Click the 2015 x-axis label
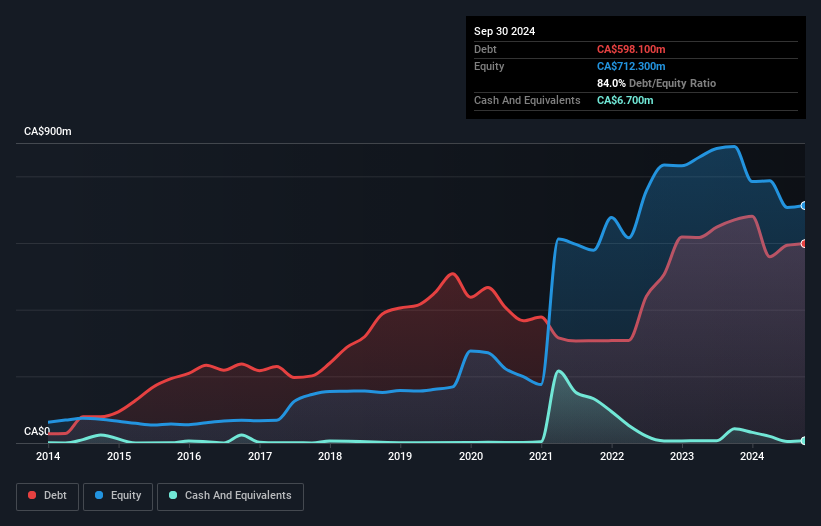The height and width of the screenshot is (526, 821). pyautogui.click(x=119, y=456)
